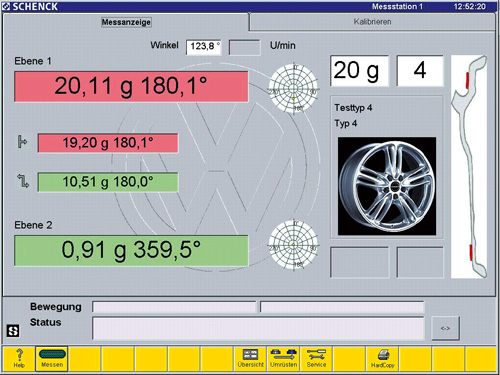Click the small S icon beside Status
Screen dimensions: 500x375
(x=13, y=331)
